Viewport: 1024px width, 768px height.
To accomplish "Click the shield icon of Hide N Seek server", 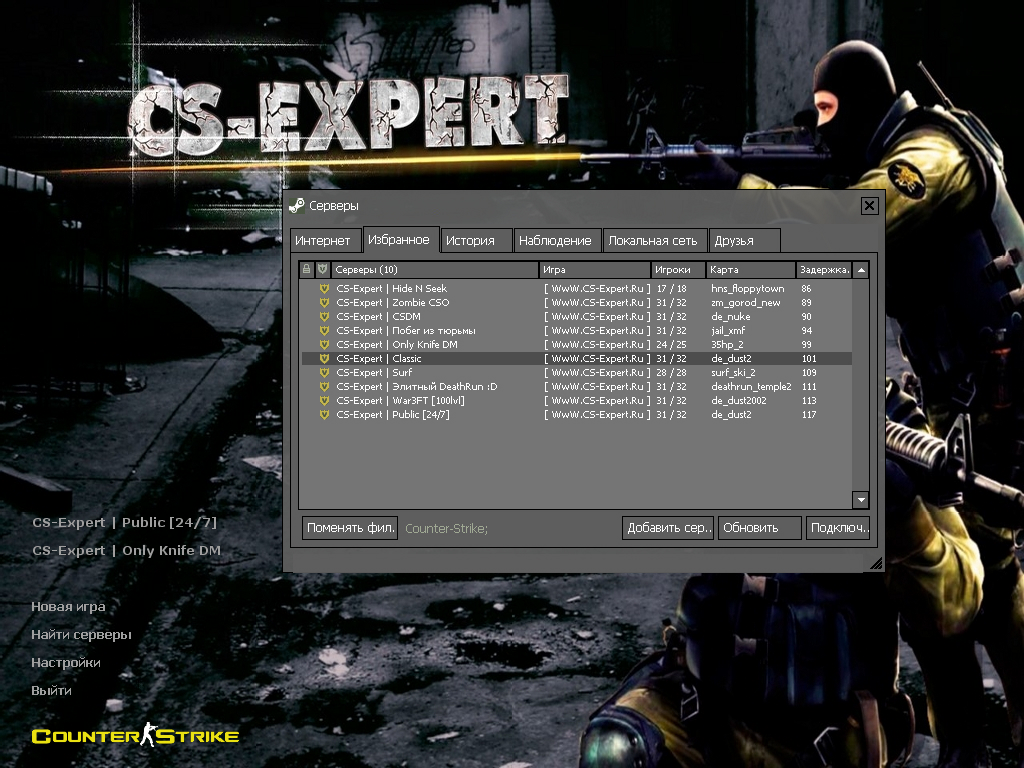I will (x=324, y=289).
